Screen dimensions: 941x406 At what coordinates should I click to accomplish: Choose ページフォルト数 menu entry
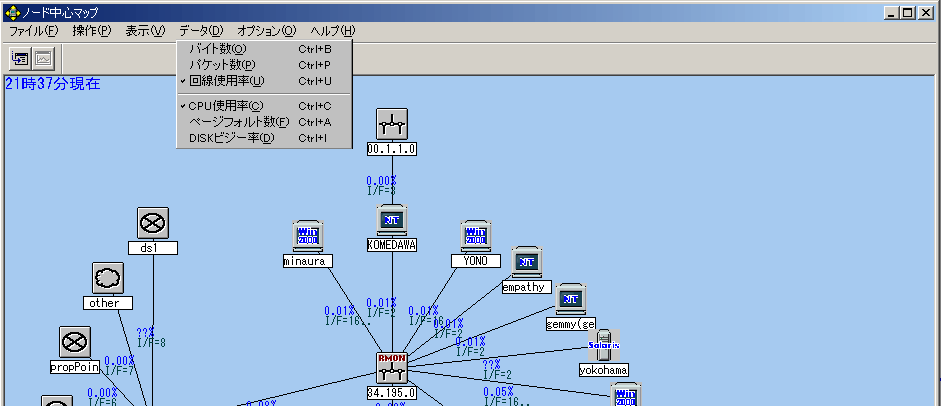pyautogui.click(x=264, y=122)
